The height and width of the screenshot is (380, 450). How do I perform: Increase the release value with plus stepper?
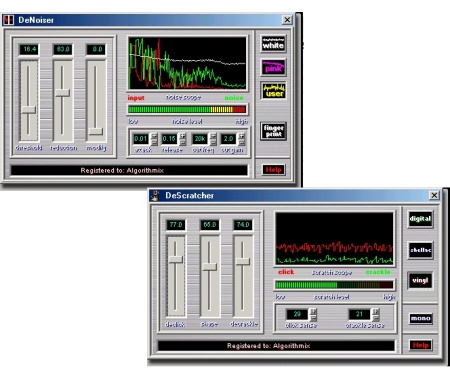(x=183, y=136)
